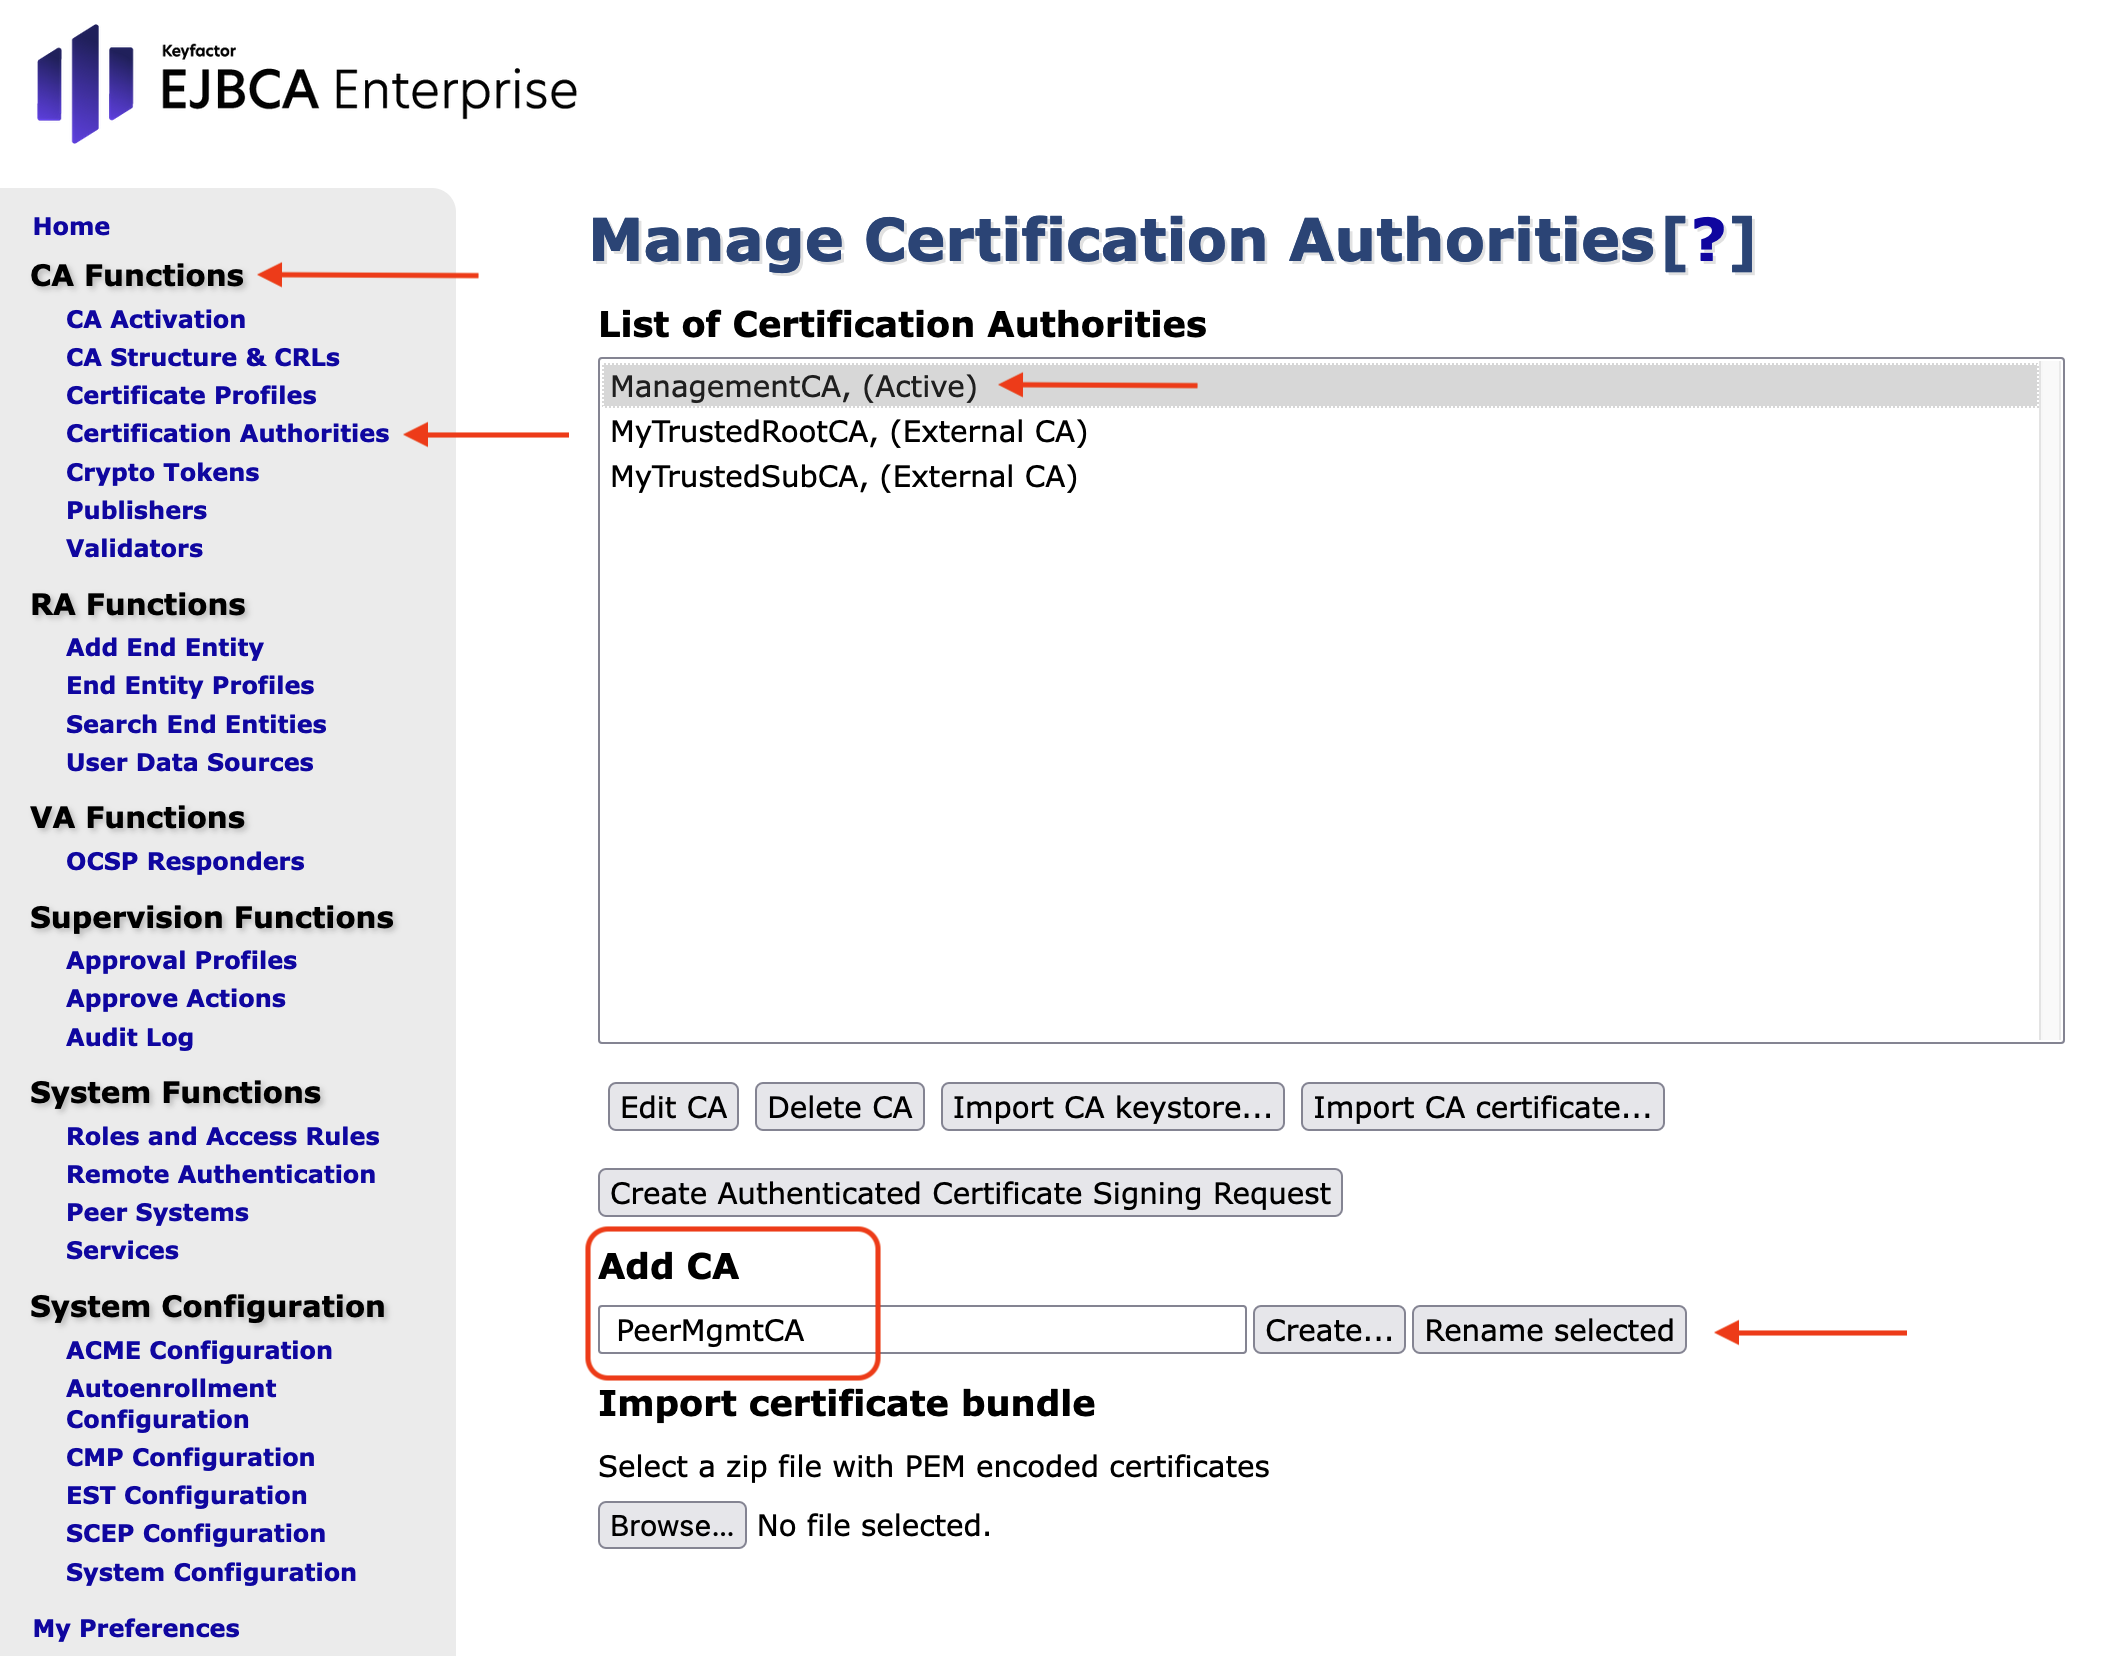Click the CA list vertical scrollbar
2110x1656 pixels.
[2050, 700]
